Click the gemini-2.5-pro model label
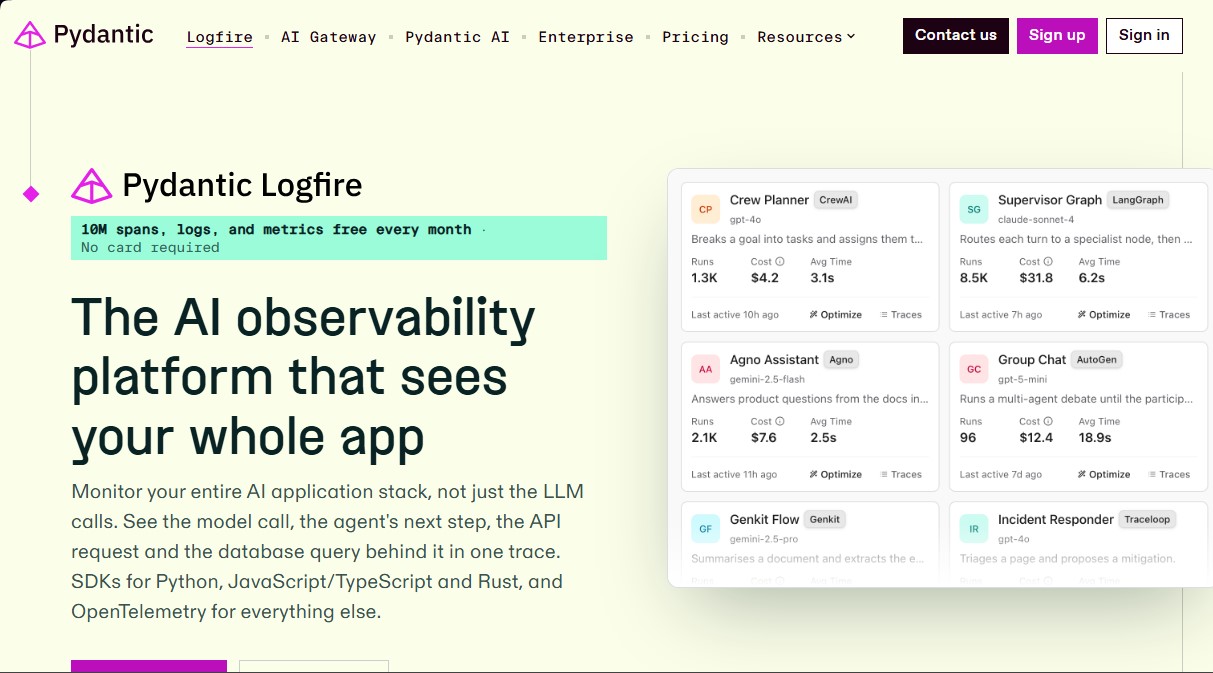 (x=764, y=539)
